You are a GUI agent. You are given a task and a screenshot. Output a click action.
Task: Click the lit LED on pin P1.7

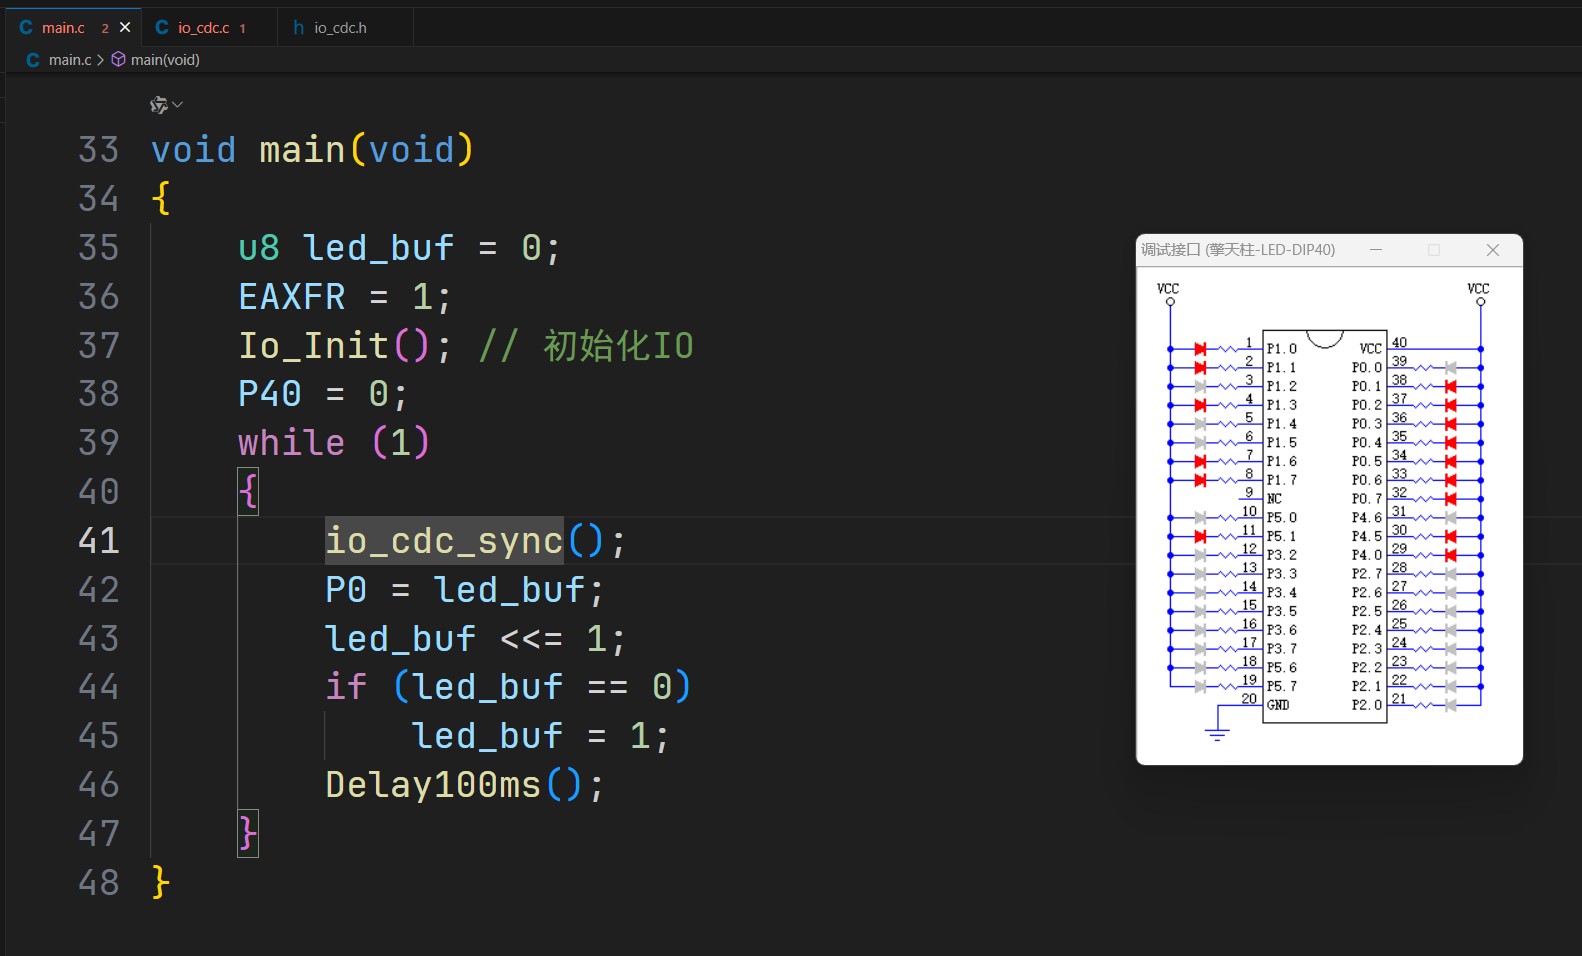tap(1200, 481)
